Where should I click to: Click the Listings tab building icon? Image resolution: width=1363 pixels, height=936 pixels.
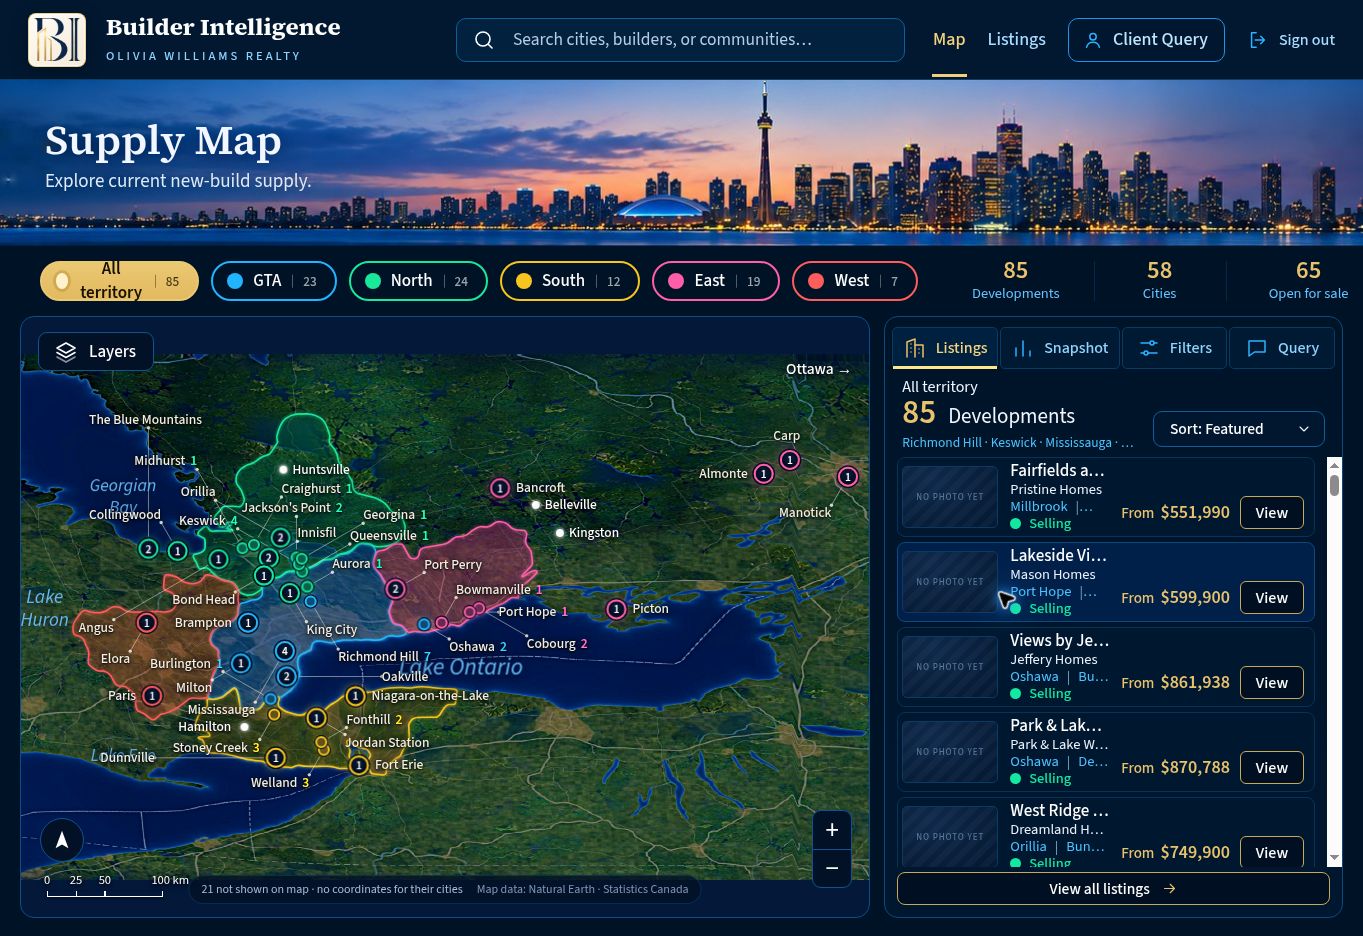click(915, 348)
